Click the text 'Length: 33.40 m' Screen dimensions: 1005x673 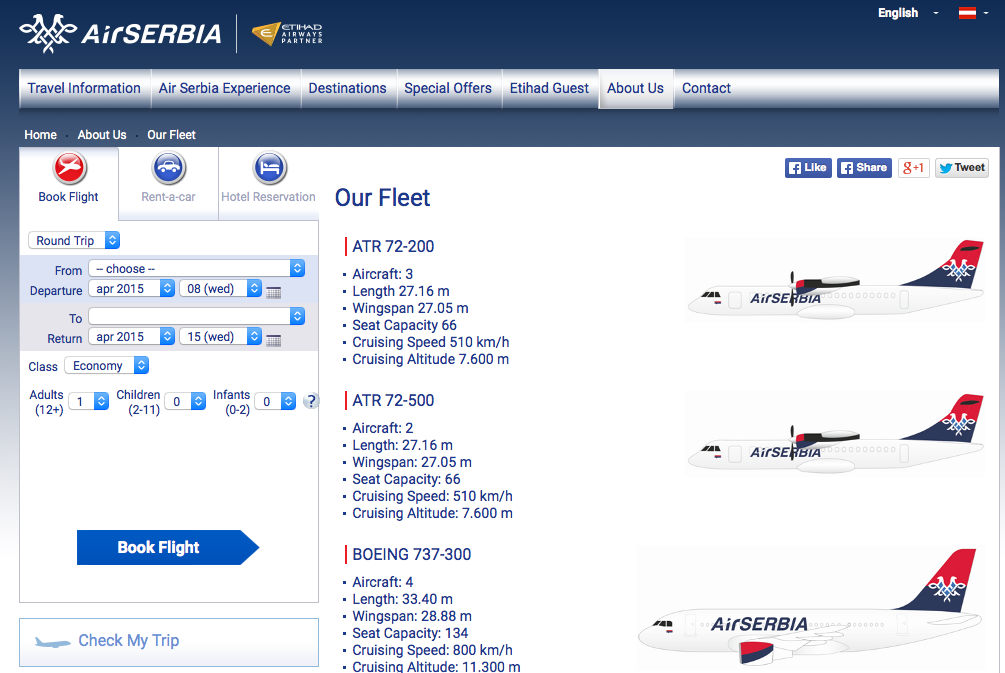click(x=403, y=599)
